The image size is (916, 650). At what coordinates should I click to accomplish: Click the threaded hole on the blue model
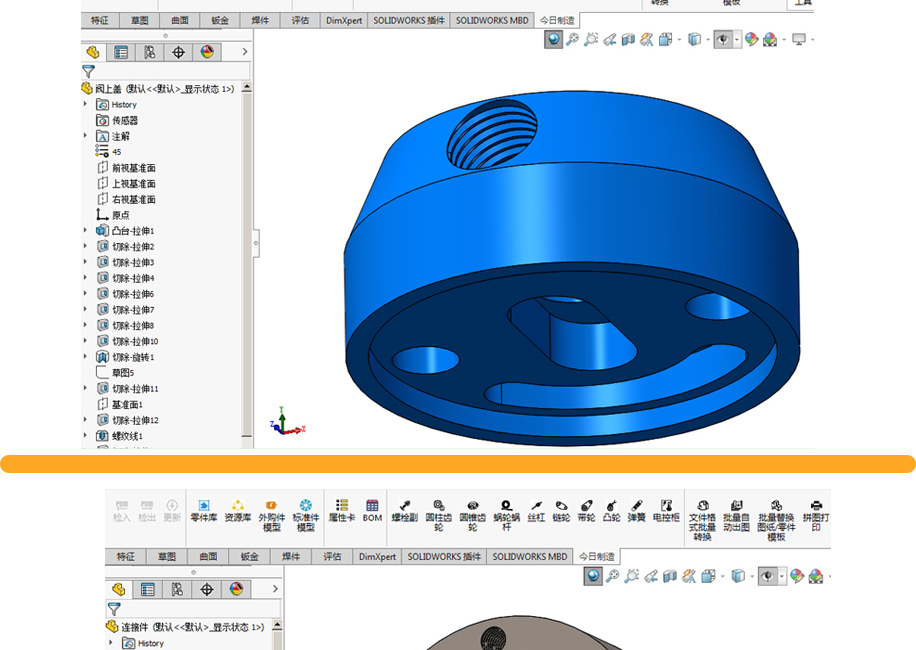(x=492, y=134)
